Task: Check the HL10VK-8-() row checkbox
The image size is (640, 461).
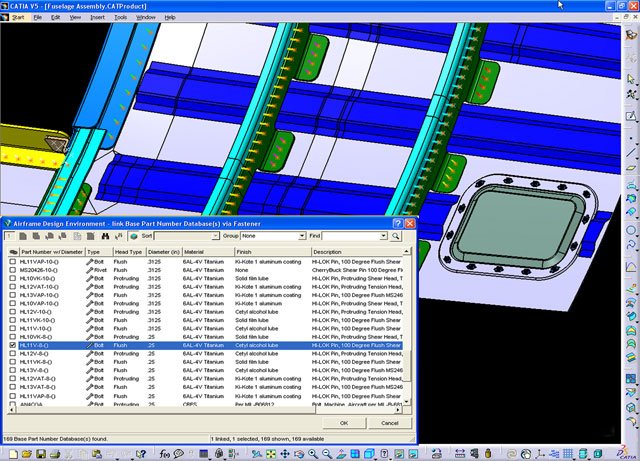Action: (x=13, y=337)
